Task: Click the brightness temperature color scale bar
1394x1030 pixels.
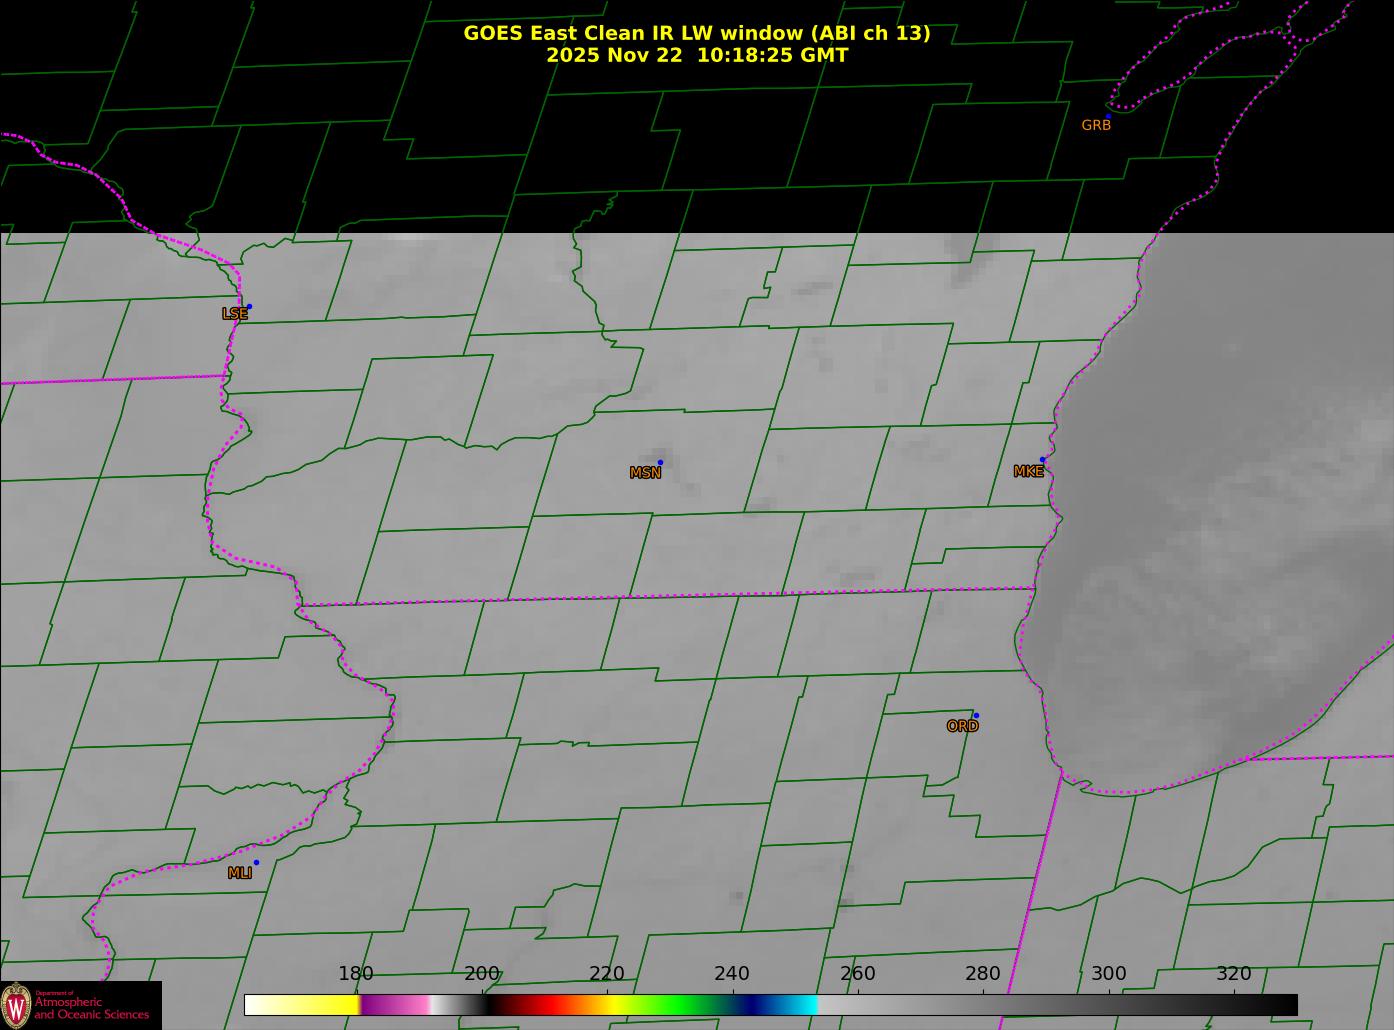Action: click(771, 1004)
